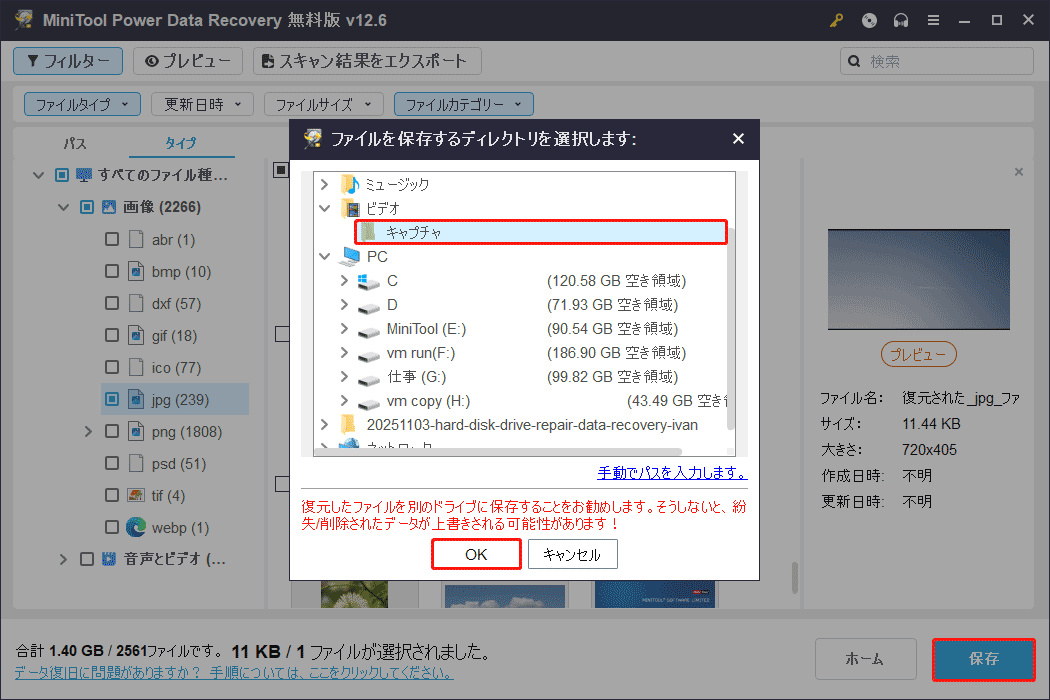Open the hamburger menu icon
Image resolution: width=1050 pixels, height=700 pixels.
(x=933, y=19)
